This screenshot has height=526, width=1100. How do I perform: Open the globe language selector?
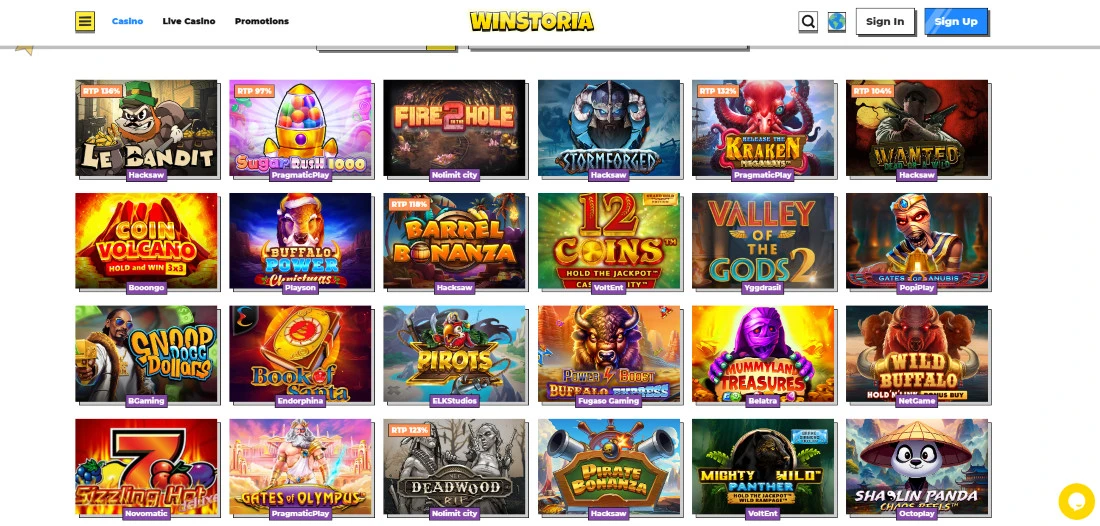point(836,22)
